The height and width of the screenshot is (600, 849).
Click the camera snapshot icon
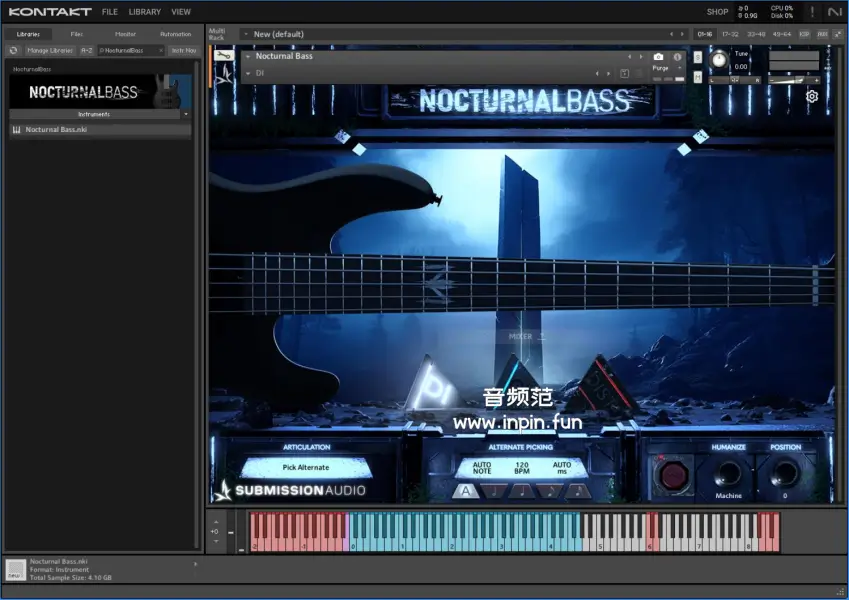click(x=658, y=57)
